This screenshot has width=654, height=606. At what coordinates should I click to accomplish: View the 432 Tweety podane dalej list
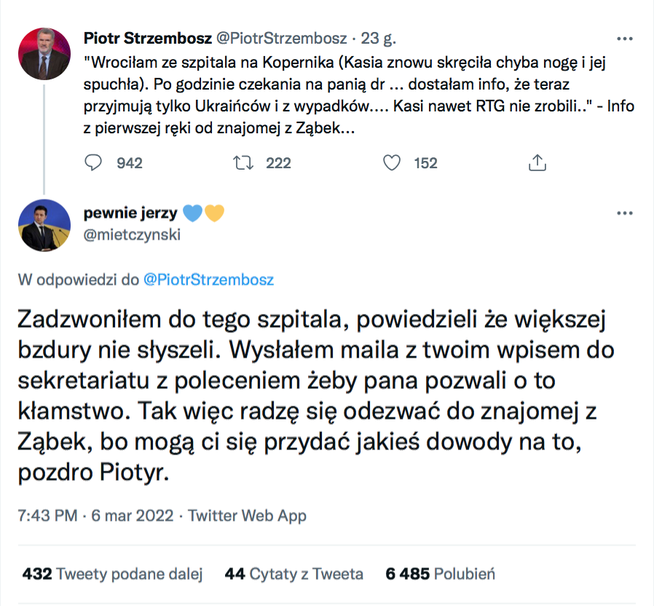point(112,574)
